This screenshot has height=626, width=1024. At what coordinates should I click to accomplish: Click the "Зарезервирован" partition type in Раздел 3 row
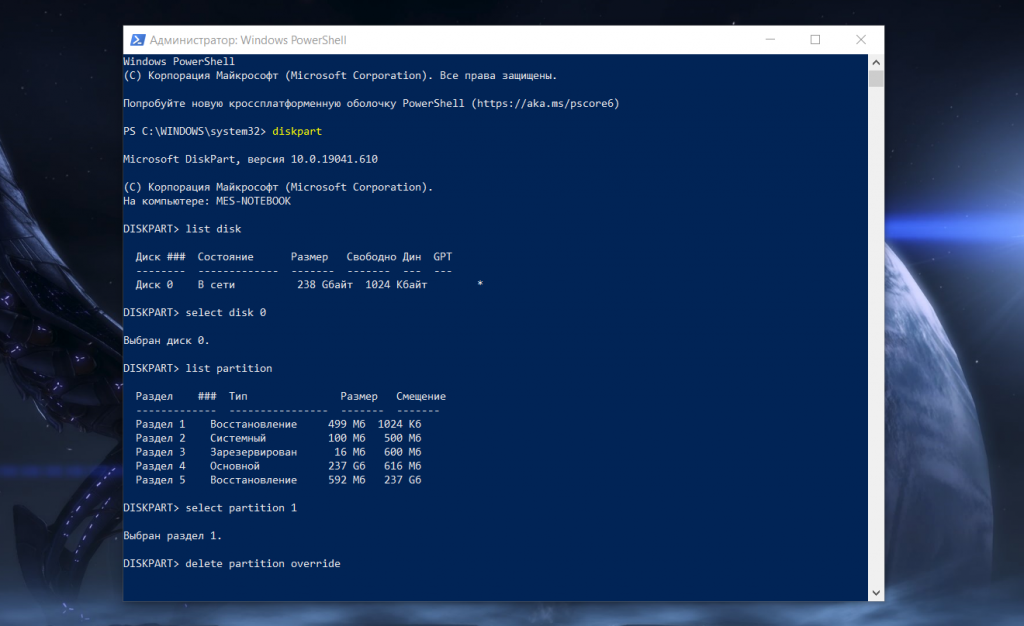253,452
